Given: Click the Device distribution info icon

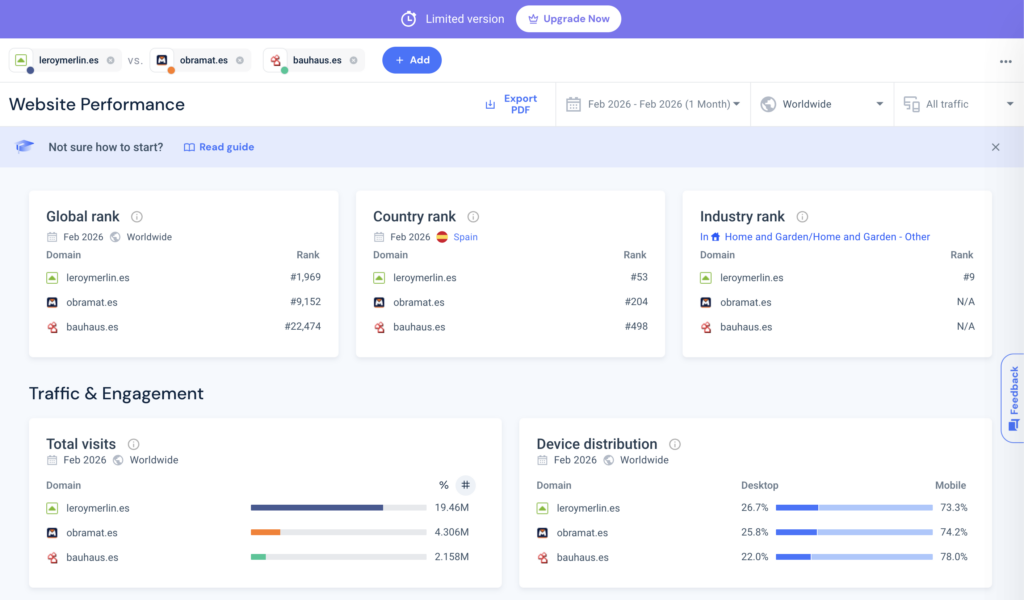Looking at the screenshot, I should click(x=675, y=444).
